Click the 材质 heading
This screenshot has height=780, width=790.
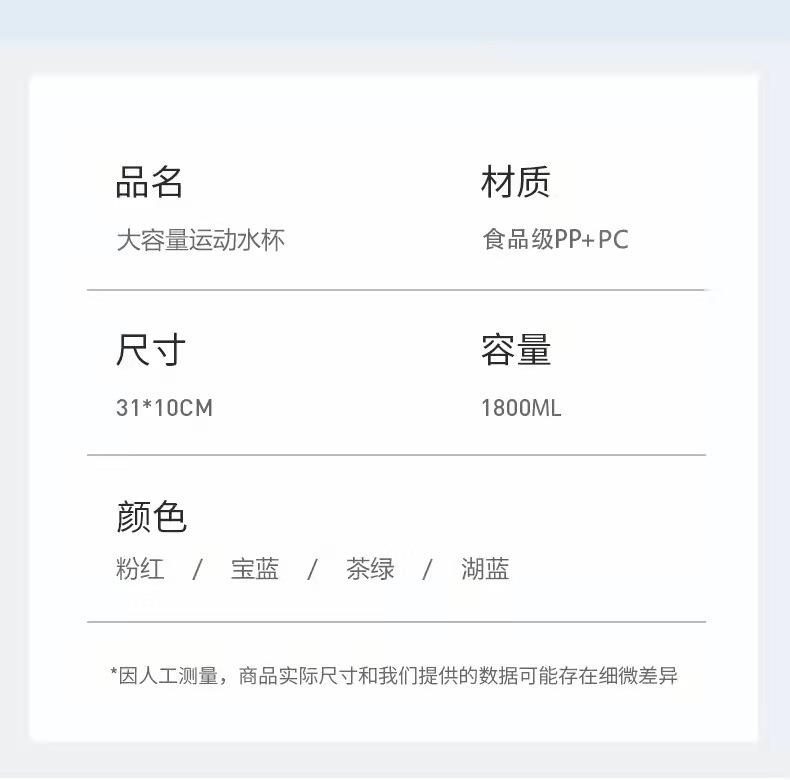[x=515, y=183]
